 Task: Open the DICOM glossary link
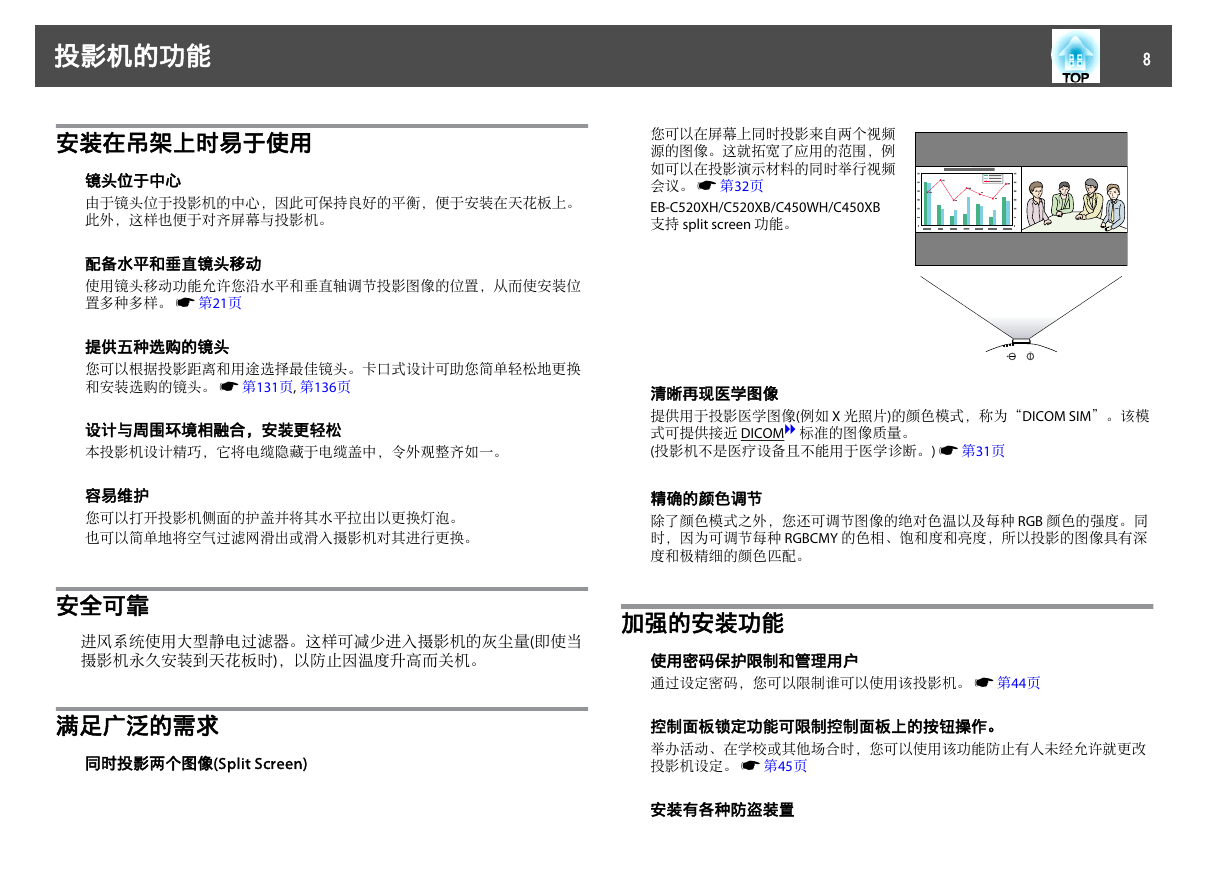(762, 434)
